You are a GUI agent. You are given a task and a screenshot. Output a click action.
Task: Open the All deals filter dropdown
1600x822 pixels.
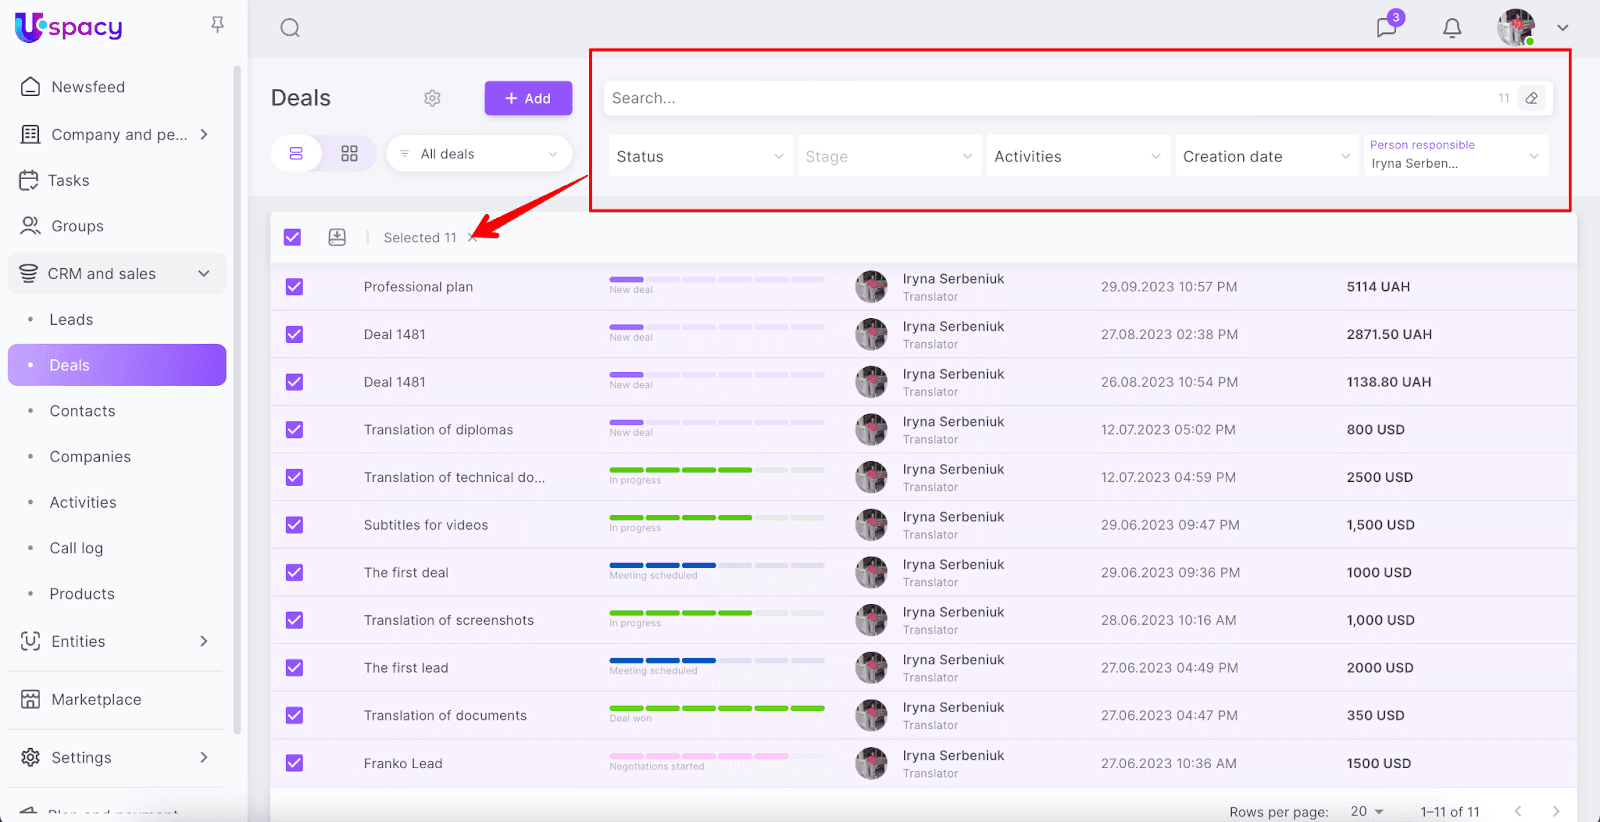(479, 154)
